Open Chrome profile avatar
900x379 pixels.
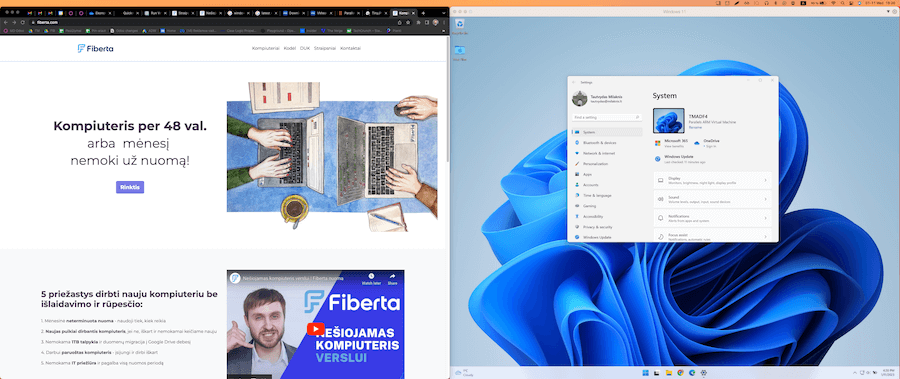pos(436,22)
